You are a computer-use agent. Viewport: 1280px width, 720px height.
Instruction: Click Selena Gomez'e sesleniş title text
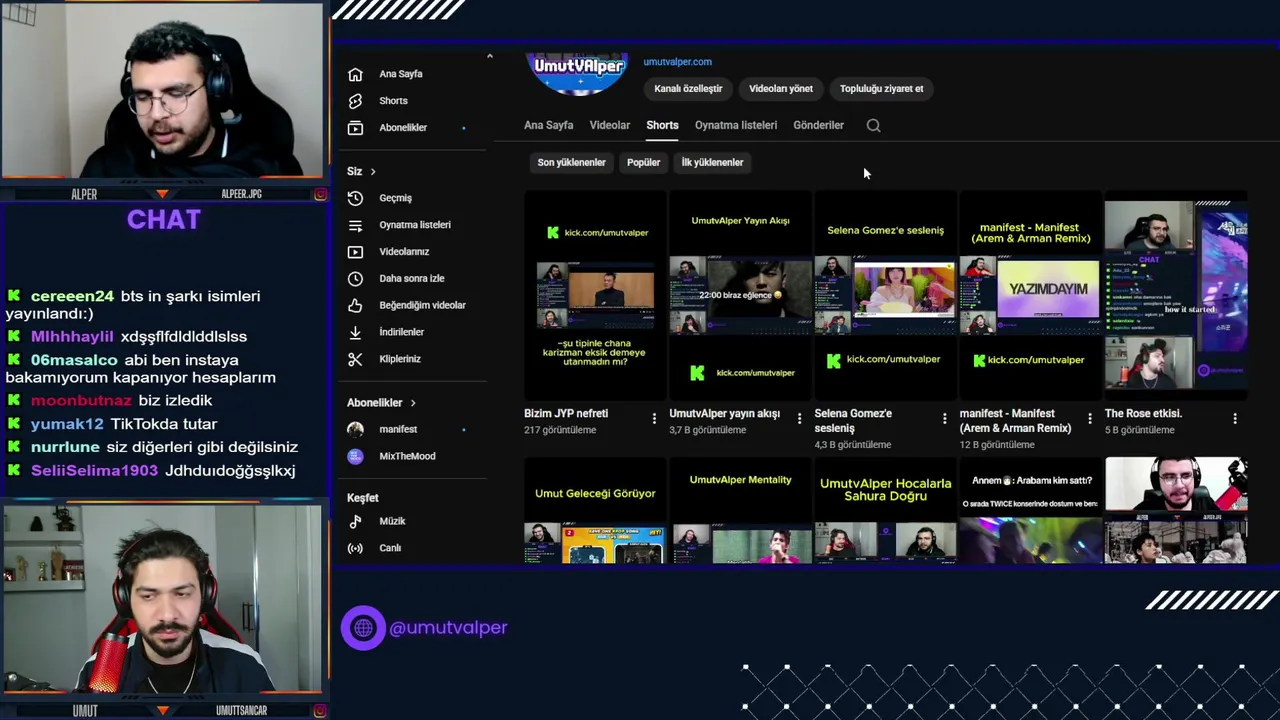click(x=853, y=421)
